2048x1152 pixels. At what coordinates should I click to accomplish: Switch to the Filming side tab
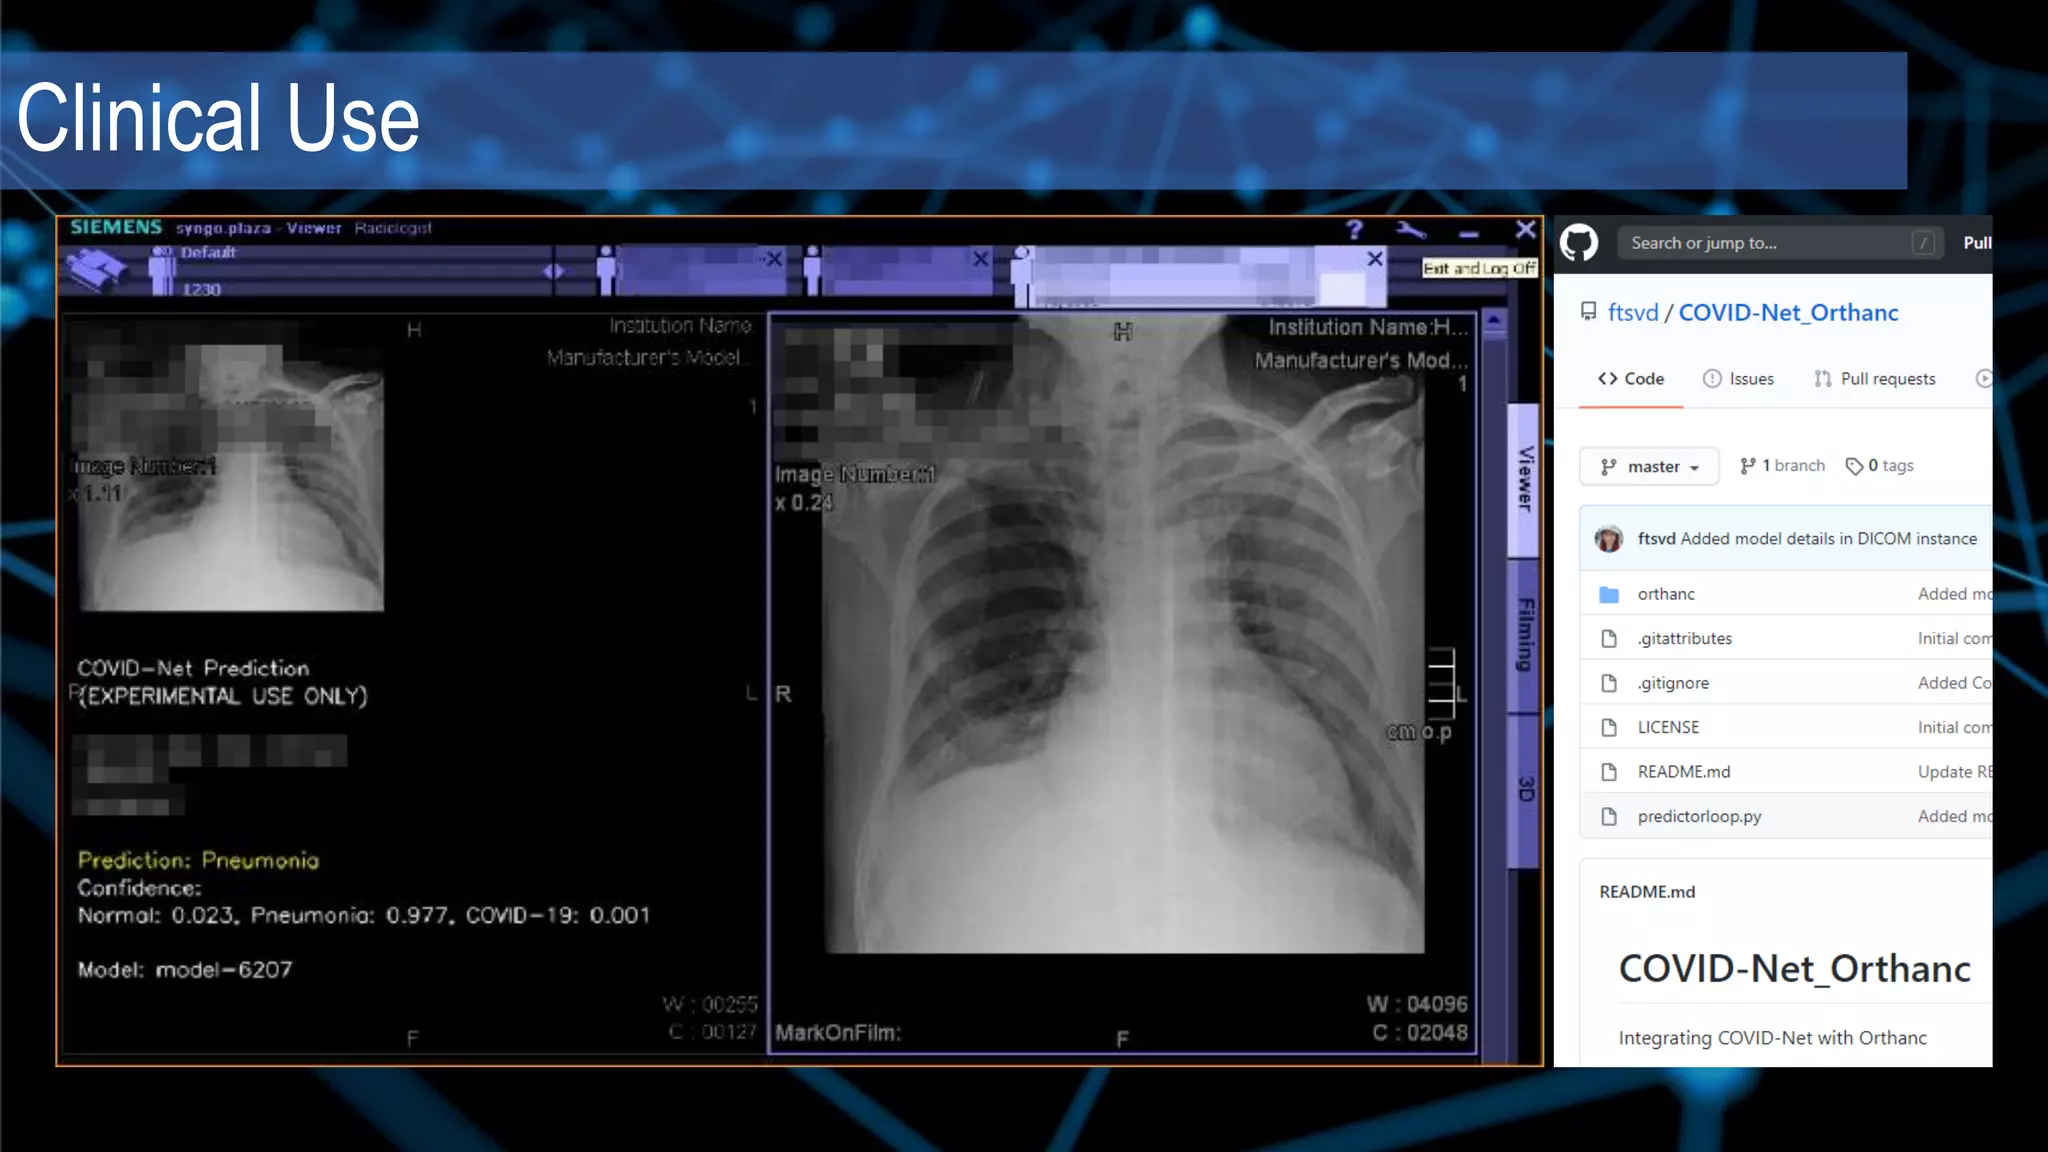click(1524, 635)
